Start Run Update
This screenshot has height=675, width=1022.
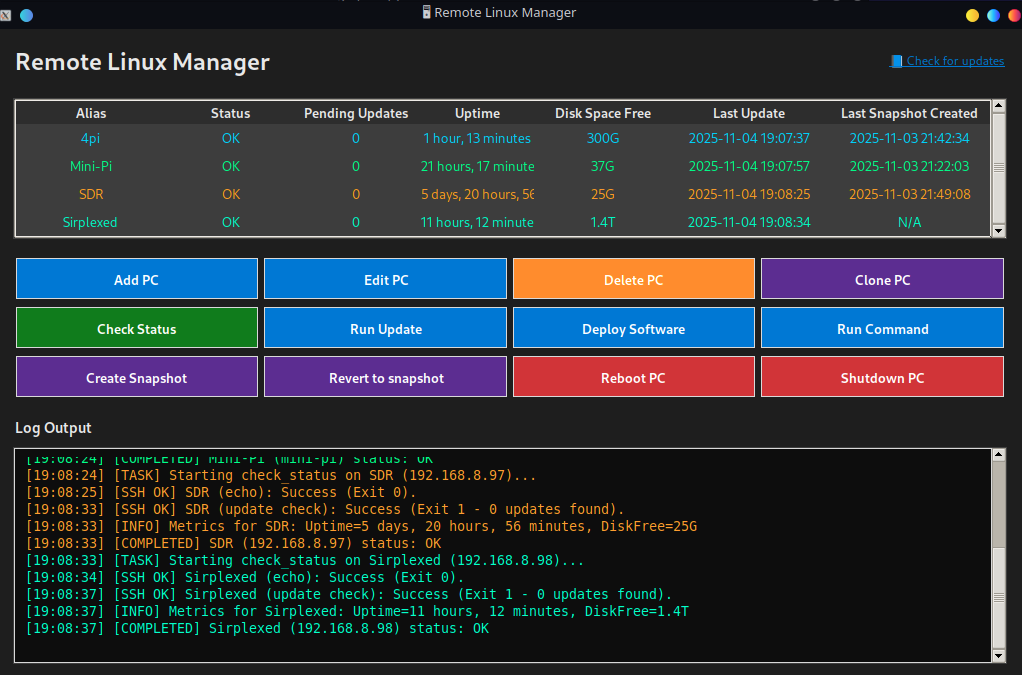click(x=385, y=327)
